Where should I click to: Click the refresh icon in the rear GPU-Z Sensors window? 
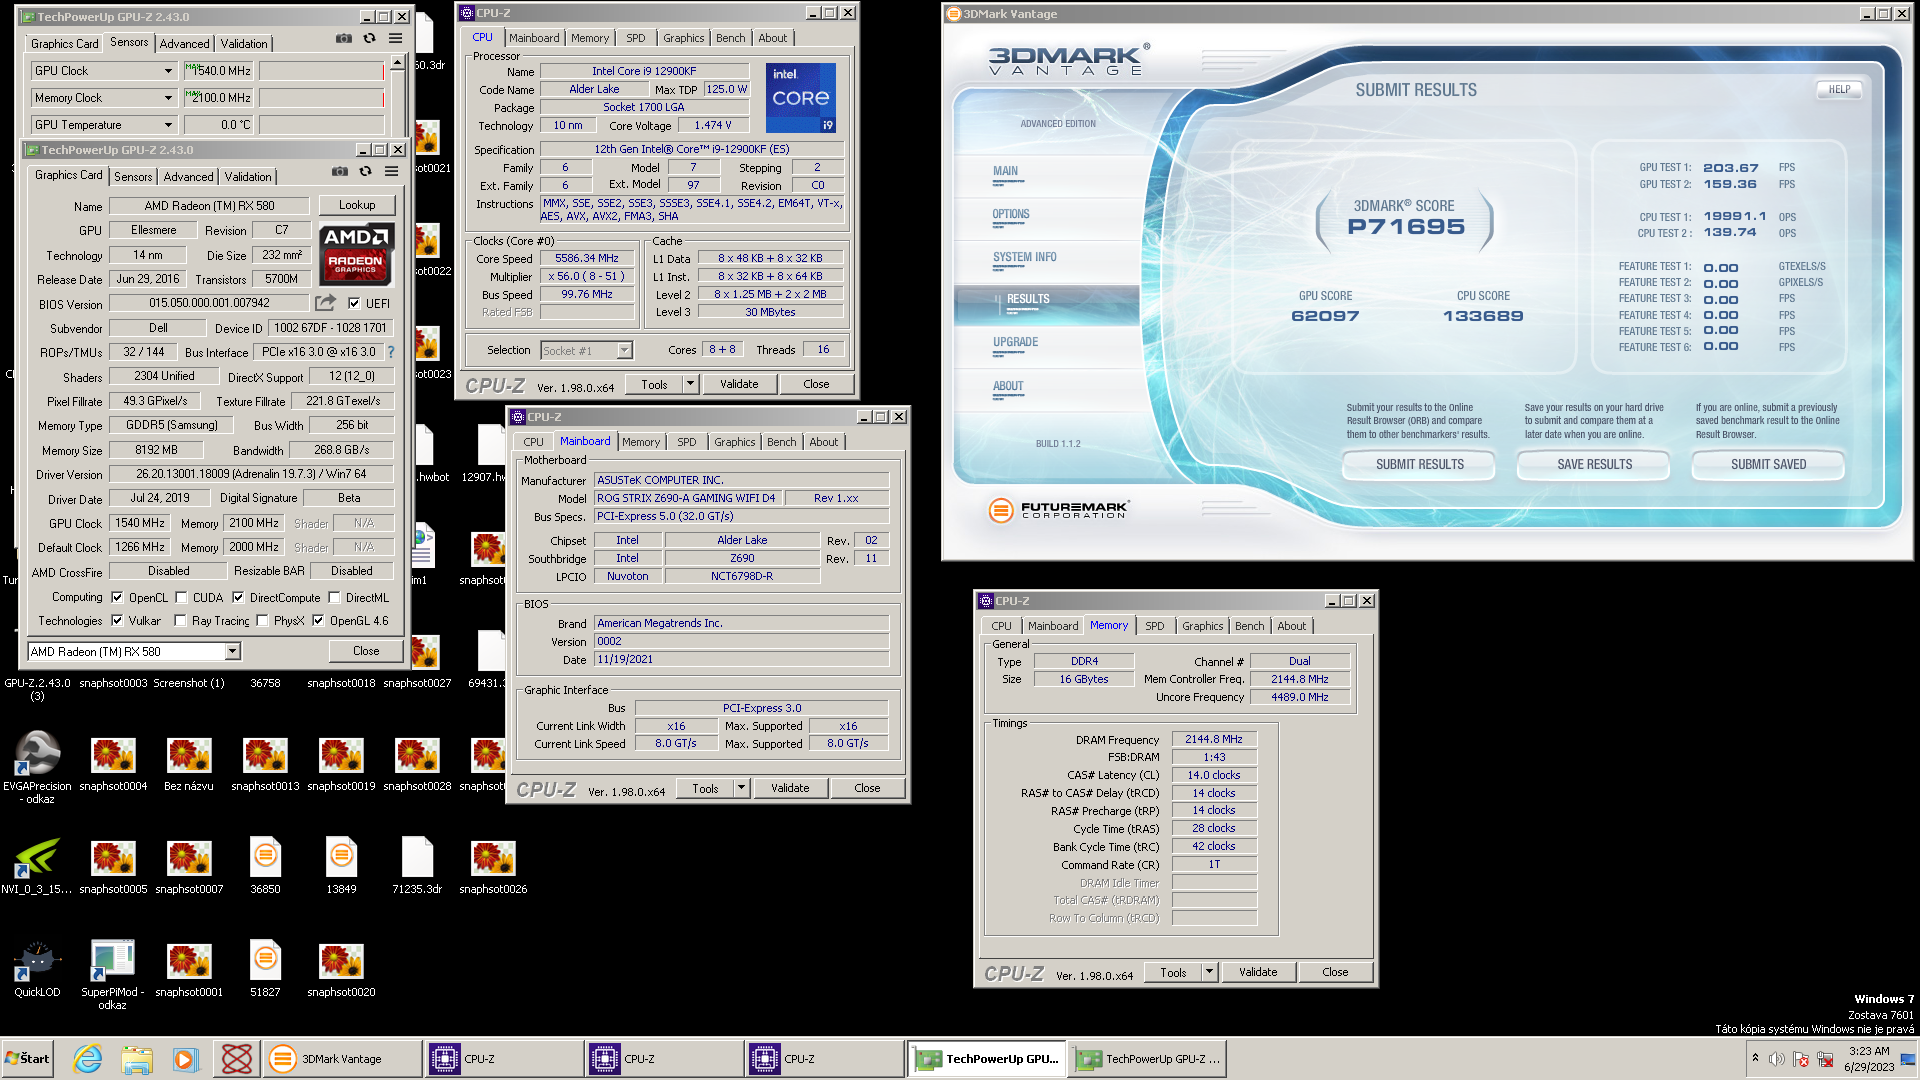(369, 39)
